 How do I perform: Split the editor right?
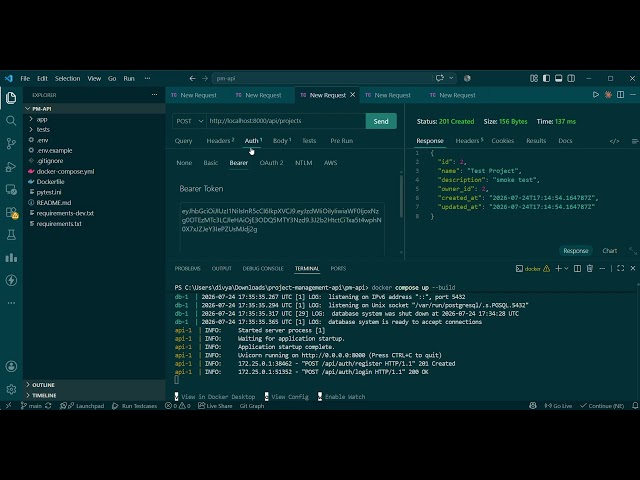[x=620, y=95]
